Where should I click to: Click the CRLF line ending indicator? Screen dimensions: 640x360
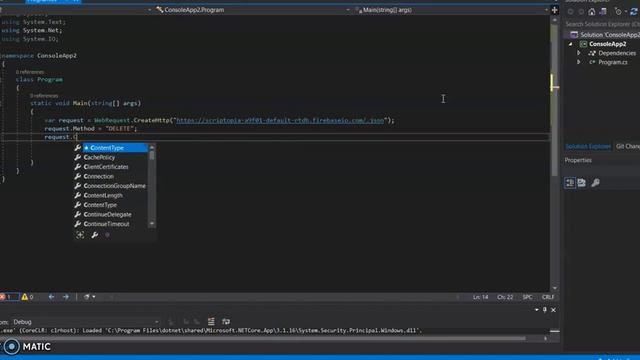[x=548, y=297]
